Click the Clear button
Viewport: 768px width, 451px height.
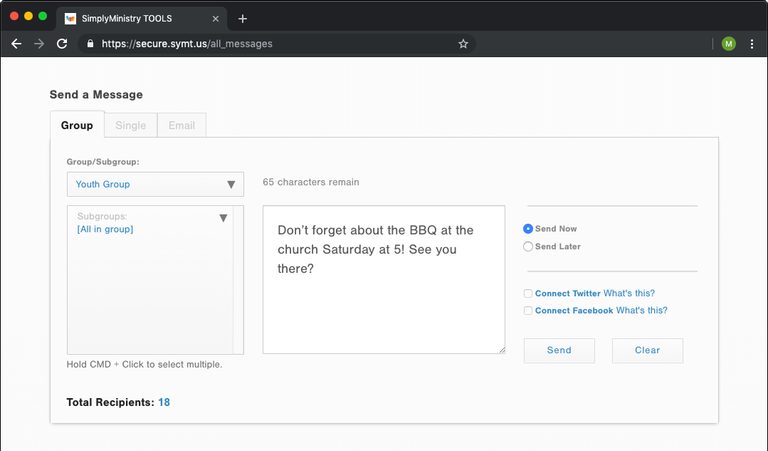point(648,350)
